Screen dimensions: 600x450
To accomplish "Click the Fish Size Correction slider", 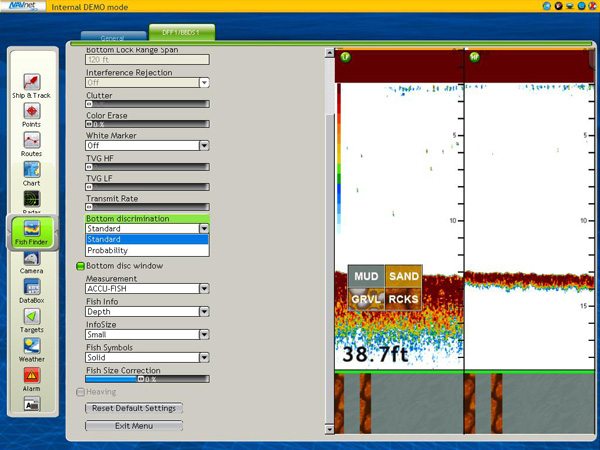I will pos(147,380).
